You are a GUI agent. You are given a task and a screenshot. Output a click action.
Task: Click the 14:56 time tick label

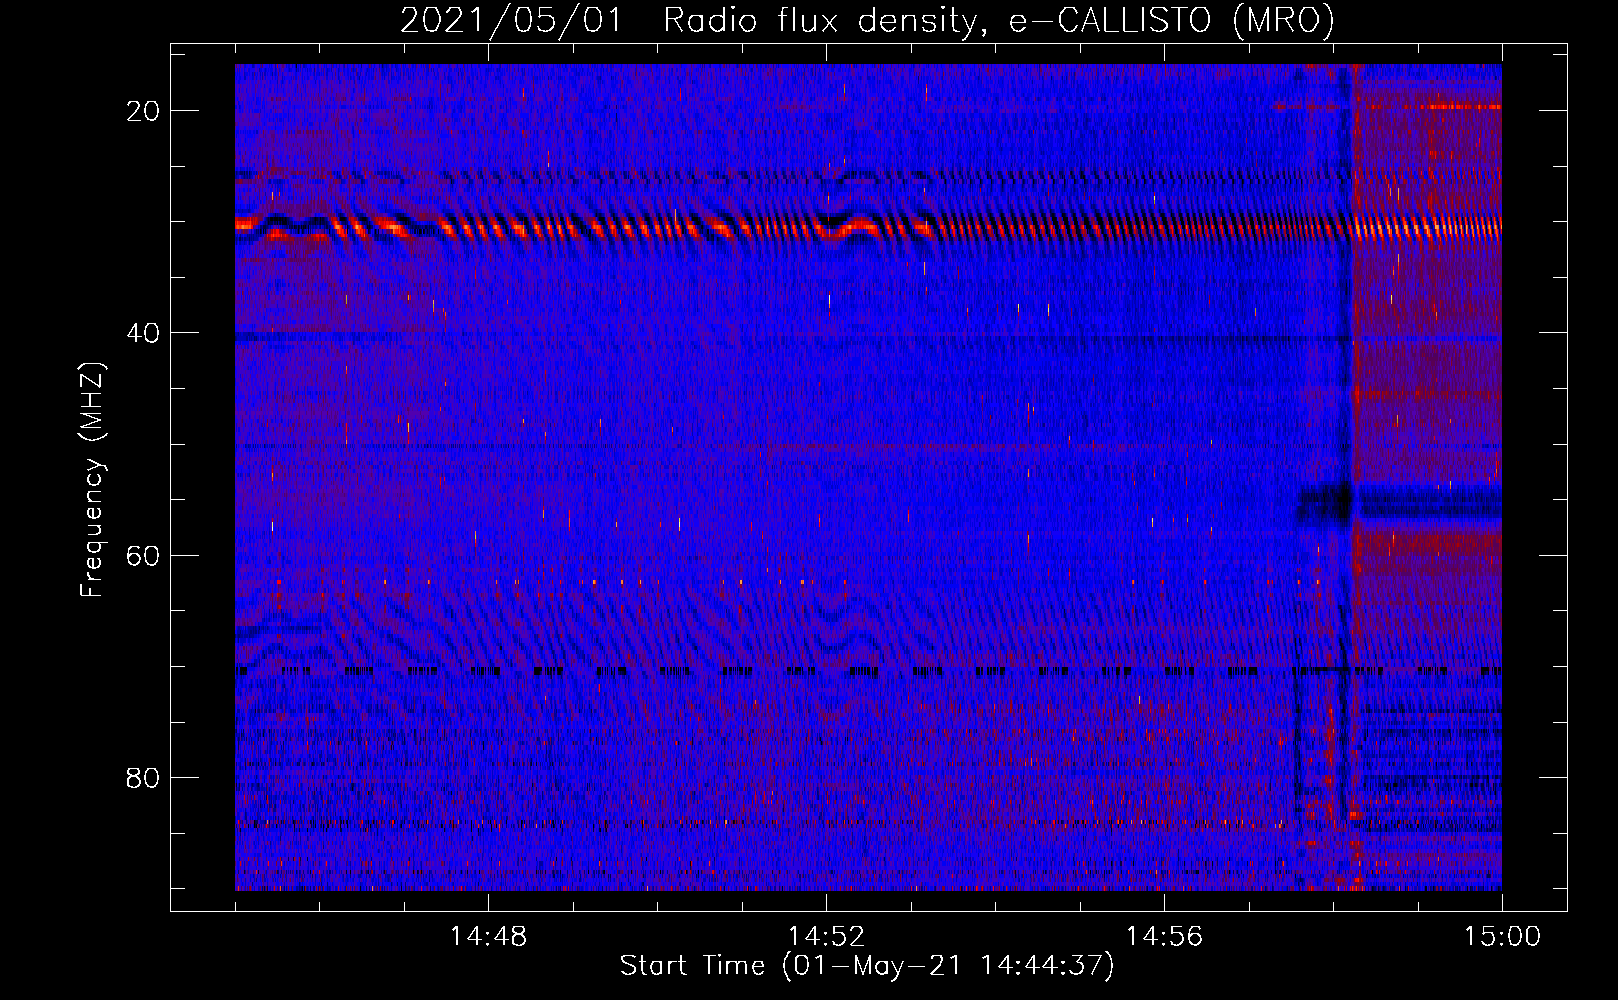click(1164, 937)
